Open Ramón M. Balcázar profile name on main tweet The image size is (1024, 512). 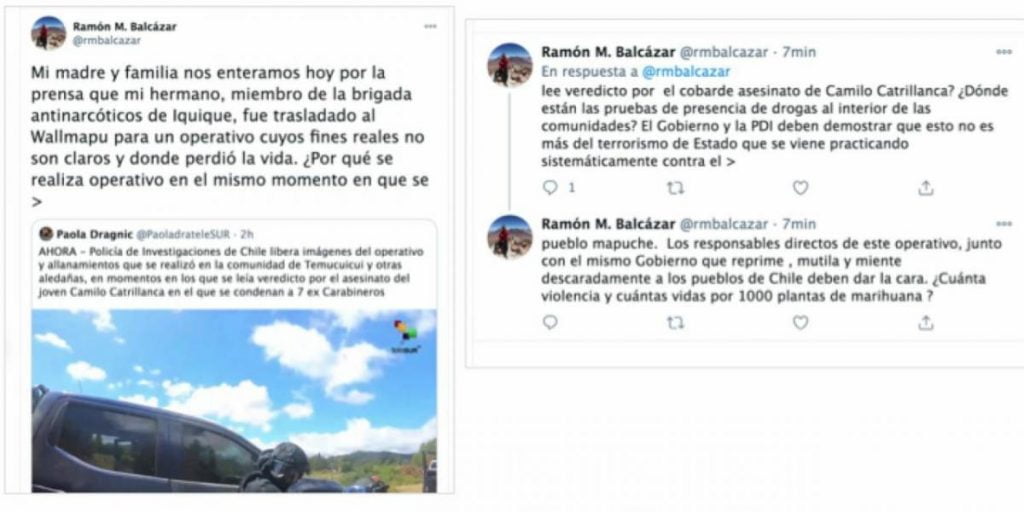pos(124,27)
